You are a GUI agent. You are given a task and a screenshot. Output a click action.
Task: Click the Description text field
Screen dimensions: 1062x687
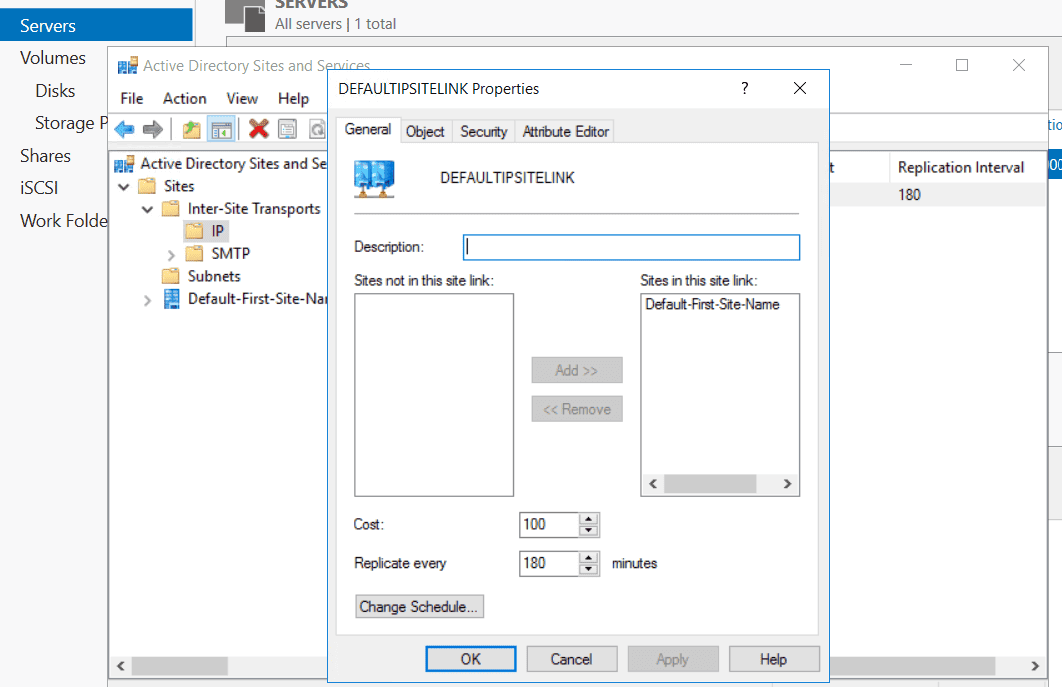(x=631, y=247)
